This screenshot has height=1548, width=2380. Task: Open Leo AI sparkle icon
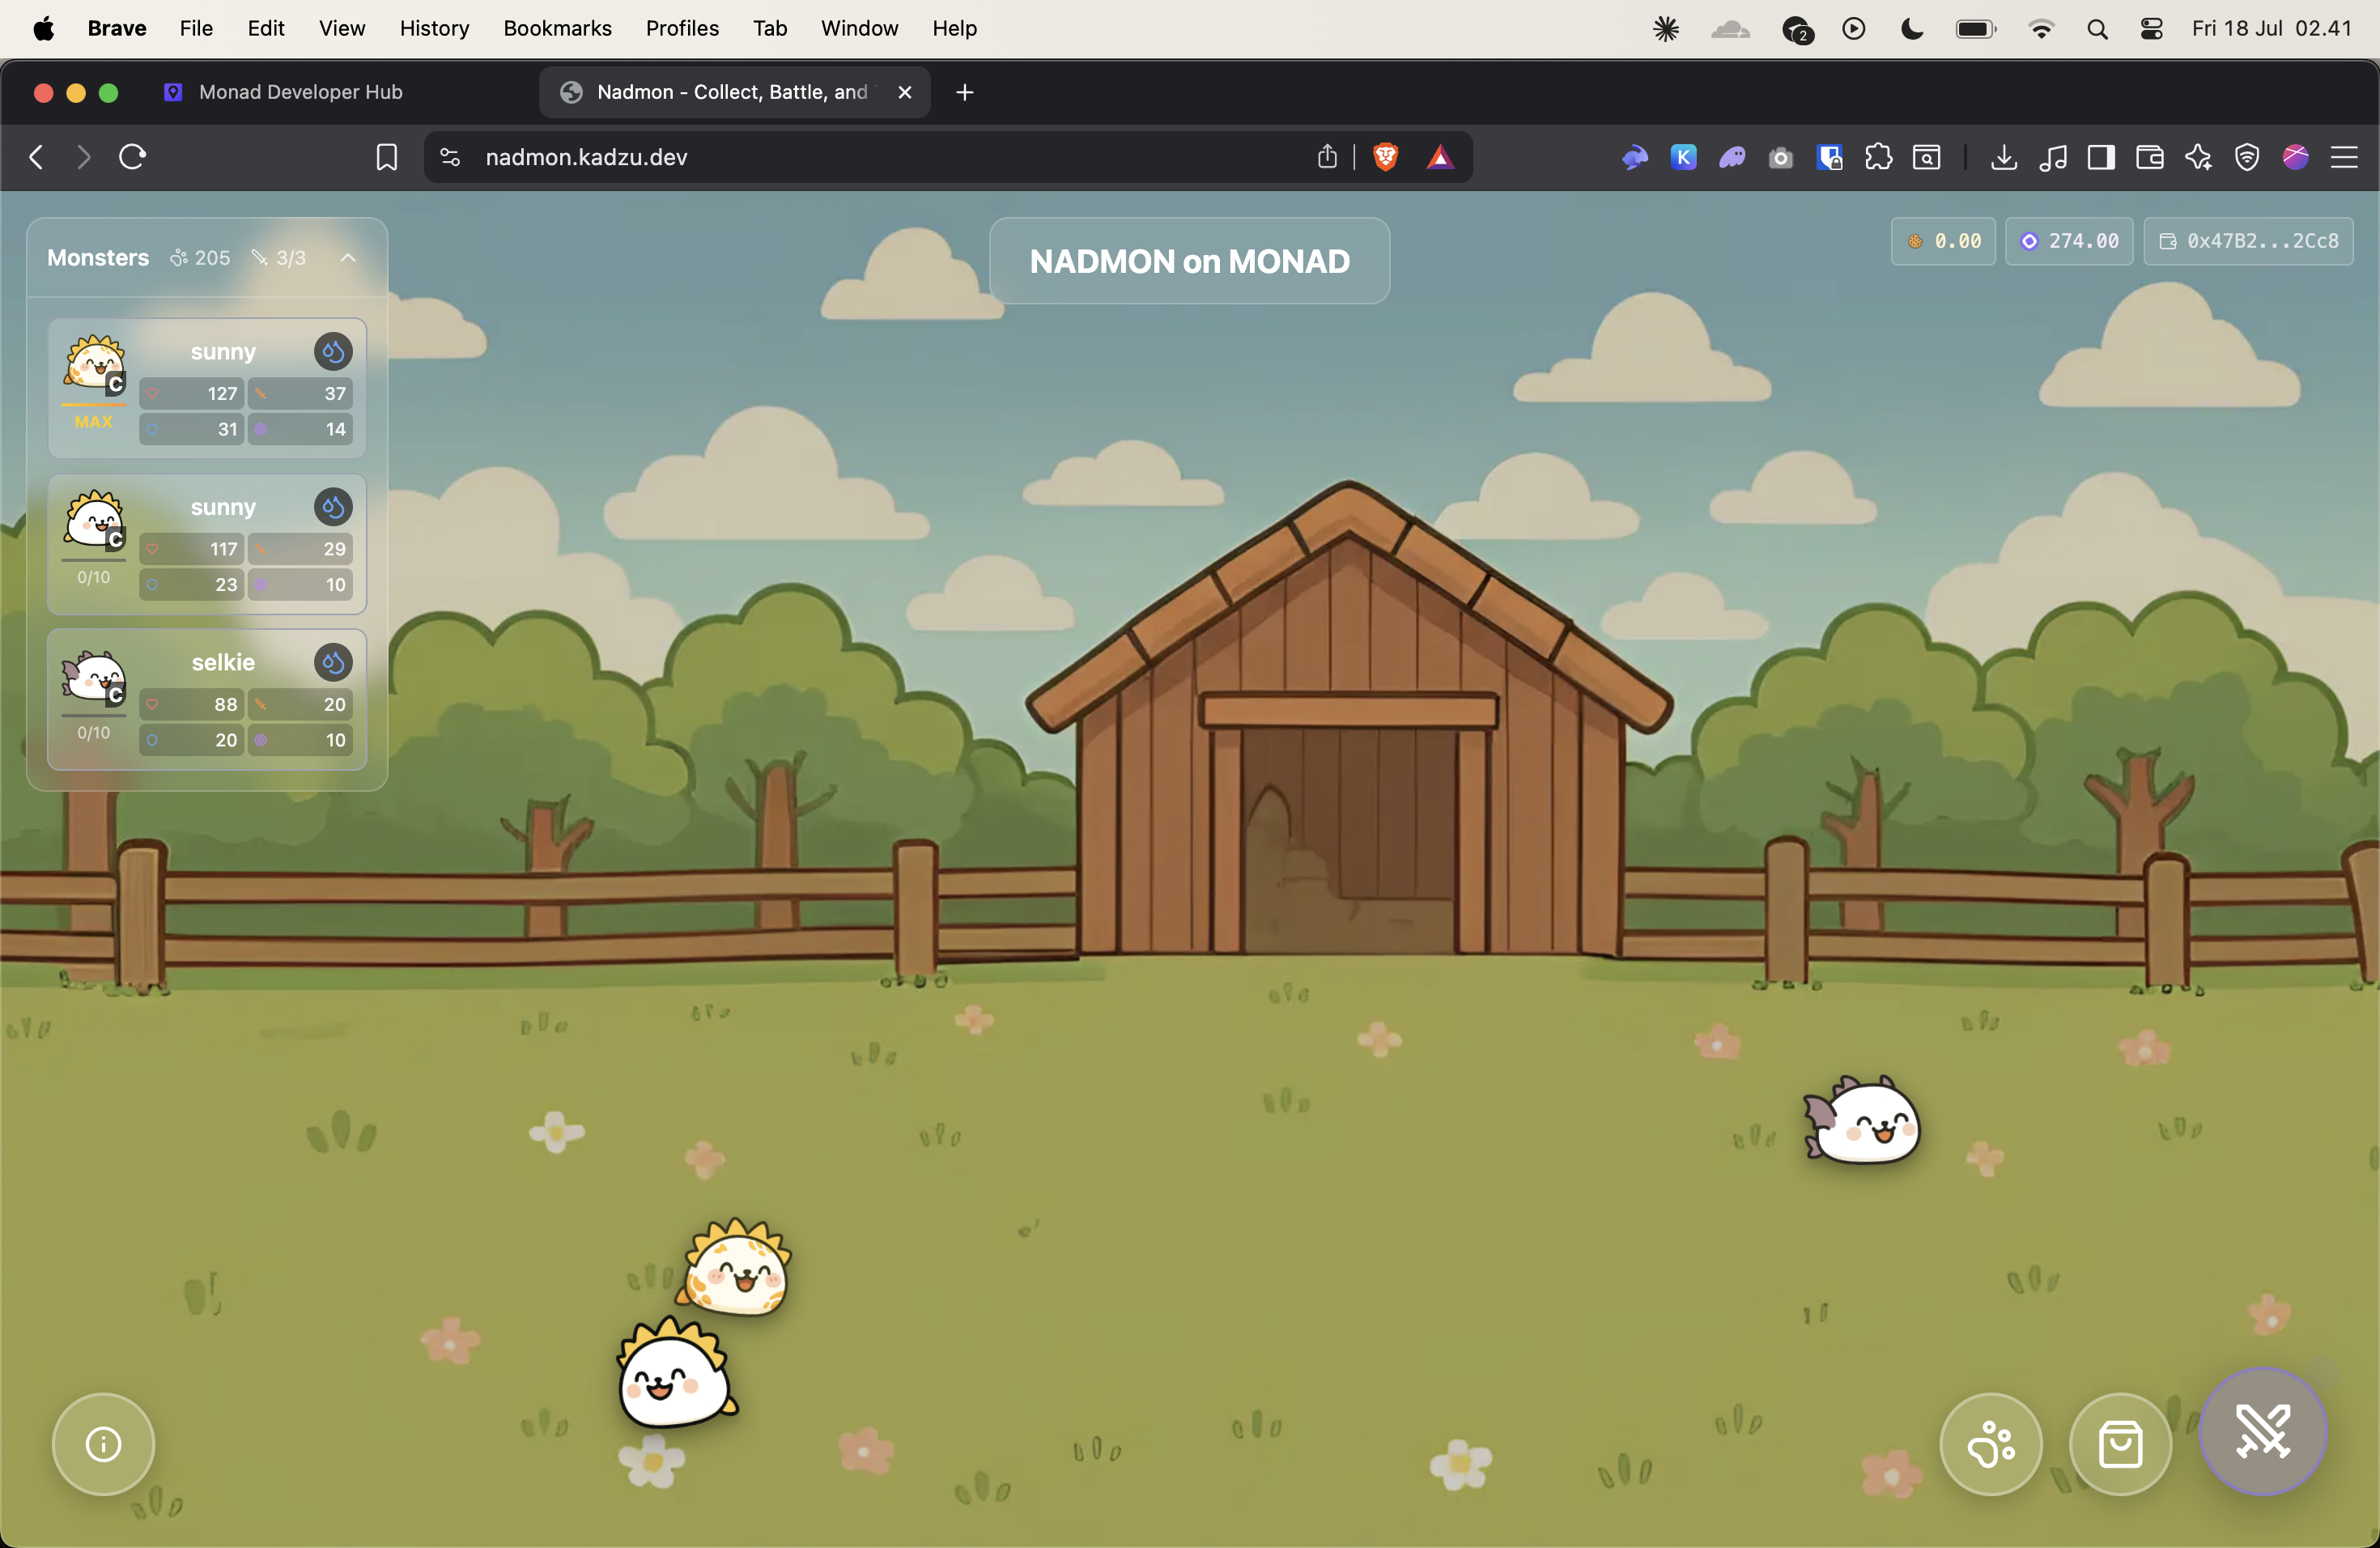pyautogui.click(x=2198, y=157)
